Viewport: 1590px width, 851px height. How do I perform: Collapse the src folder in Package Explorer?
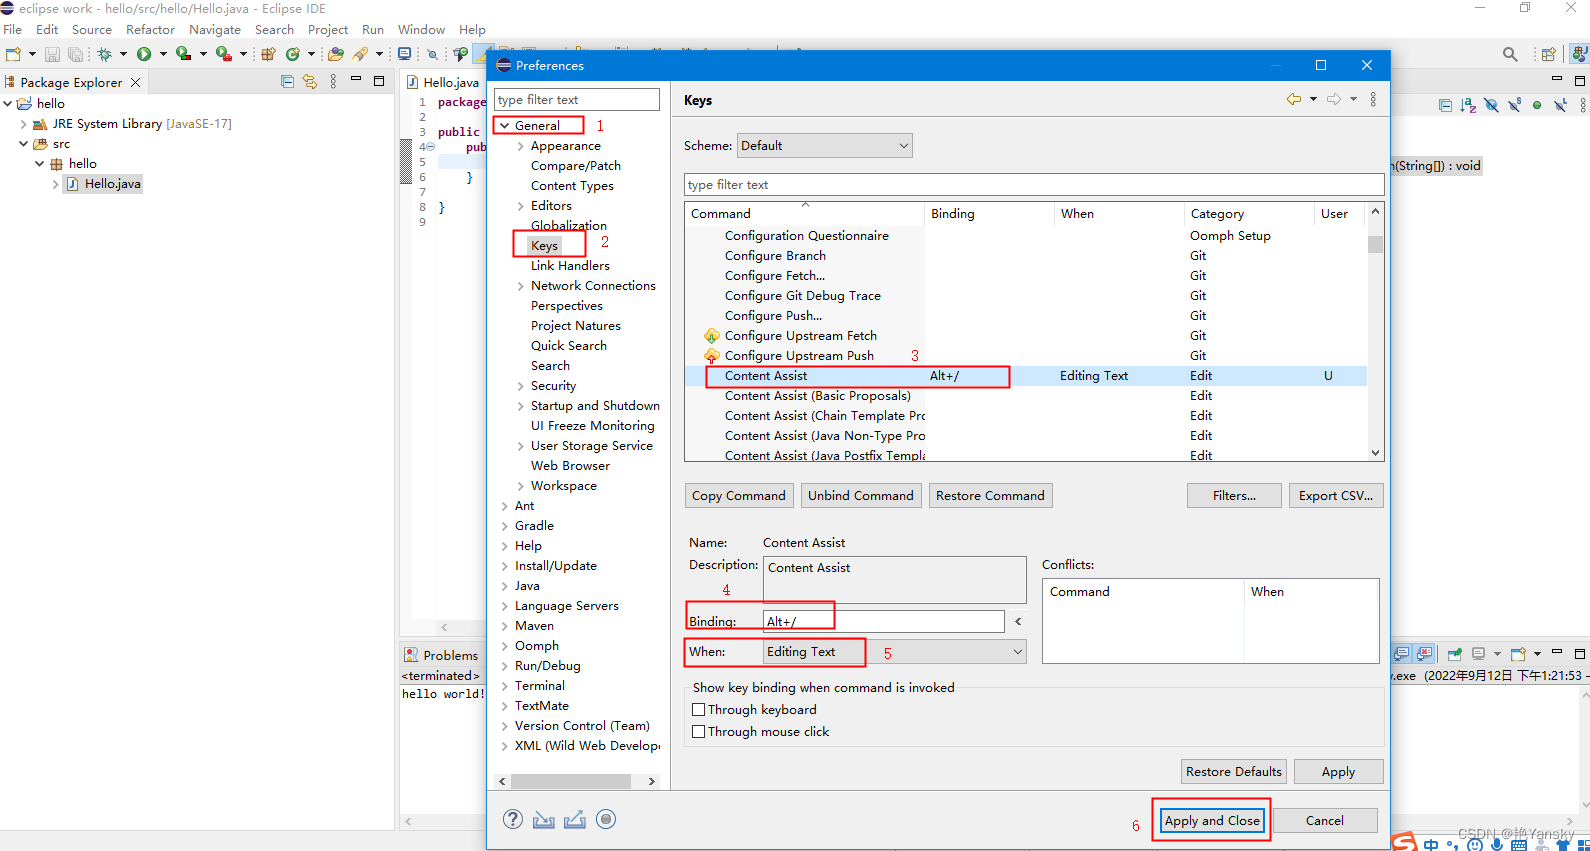point(24,144)
